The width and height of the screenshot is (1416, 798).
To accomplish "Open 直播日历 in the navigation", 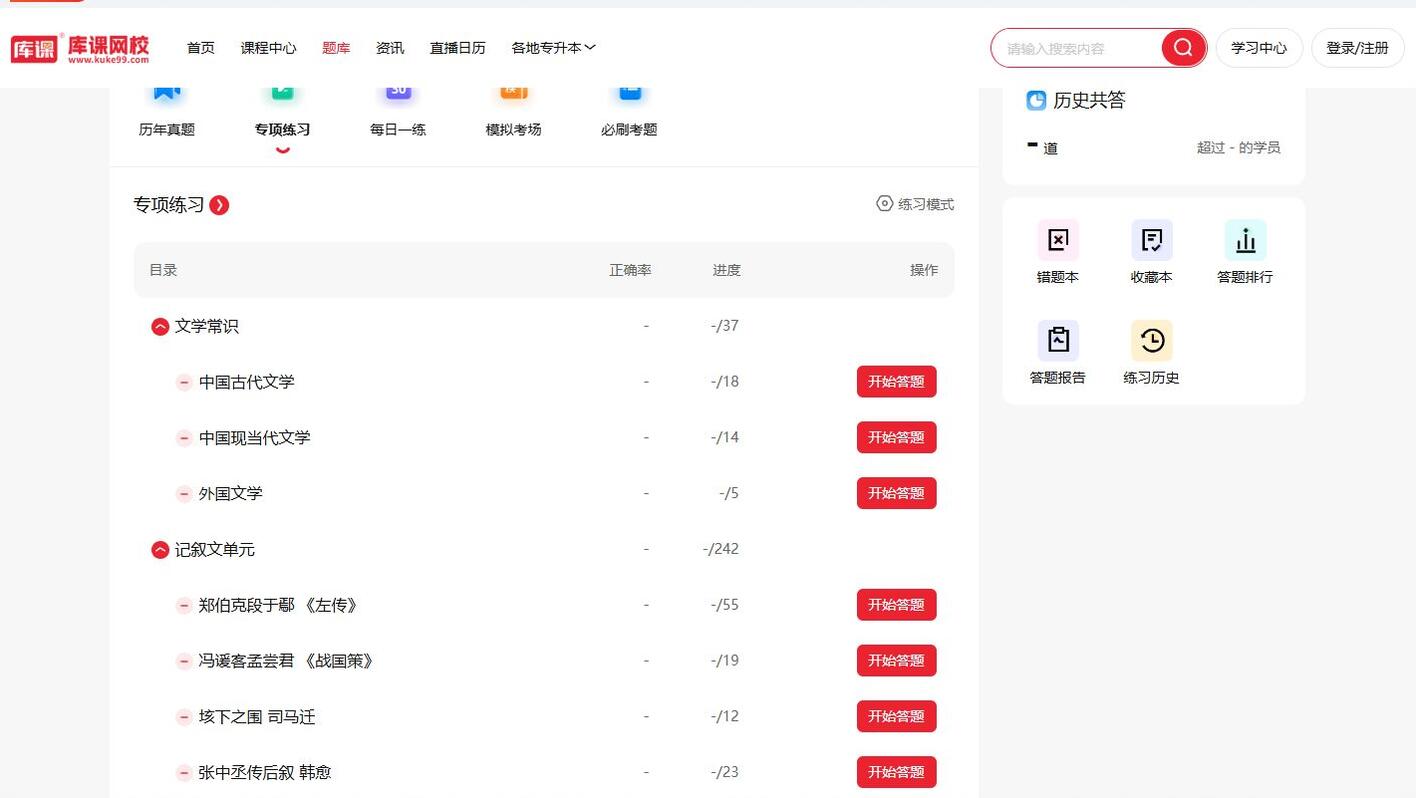I will (458, 48).
